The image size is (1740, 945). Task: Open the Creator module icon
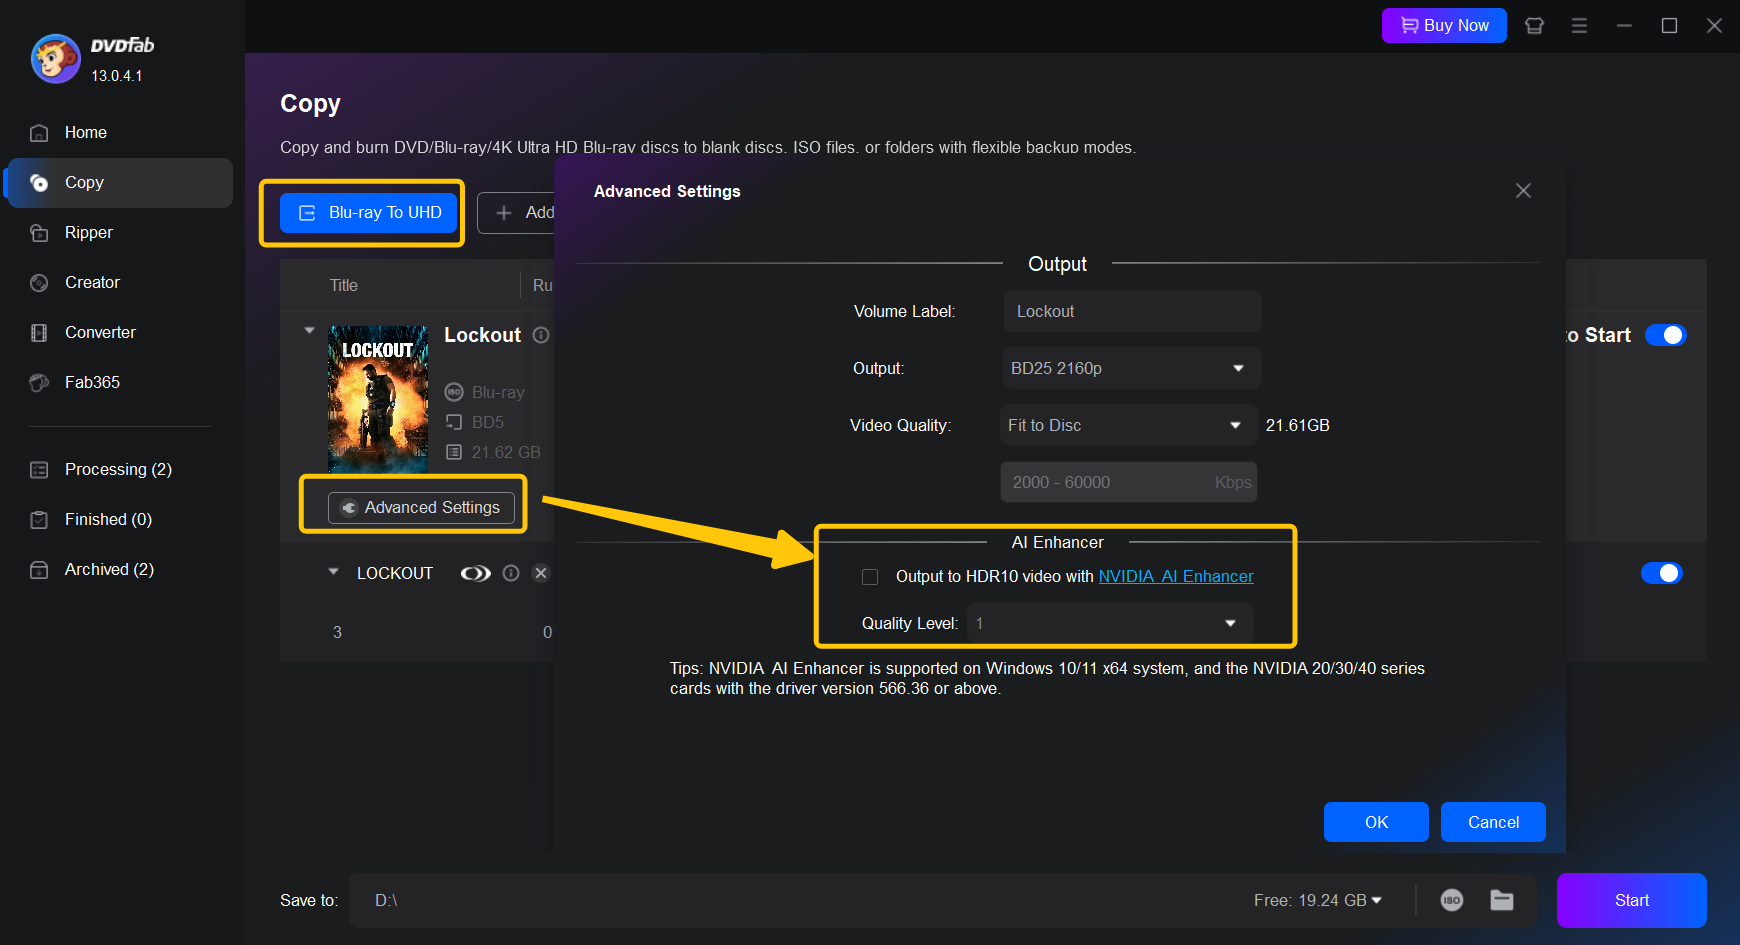pos(39,283)
